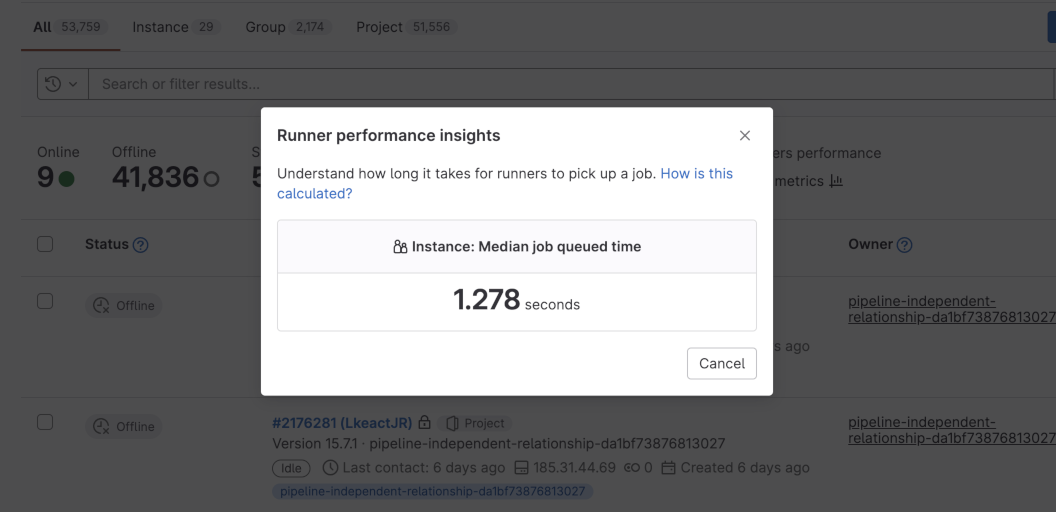The height and width of the screenshot is (512, 1056).
Task: Check the first offline runner's checkbox
Action: pos(45,301)
